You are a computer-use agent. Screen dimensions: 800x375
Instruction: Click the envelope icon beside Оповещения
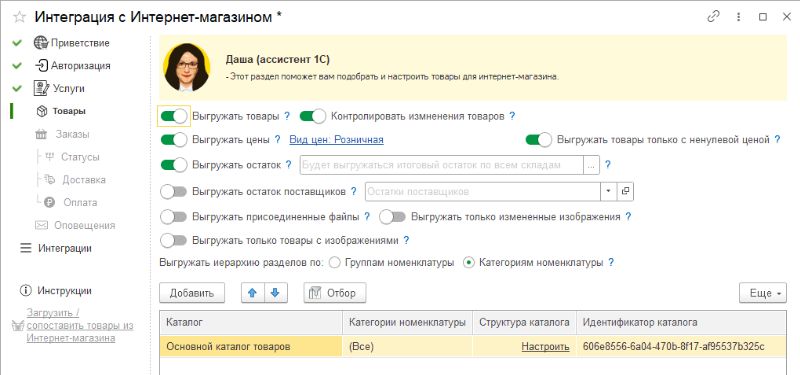tap(41, 225)
